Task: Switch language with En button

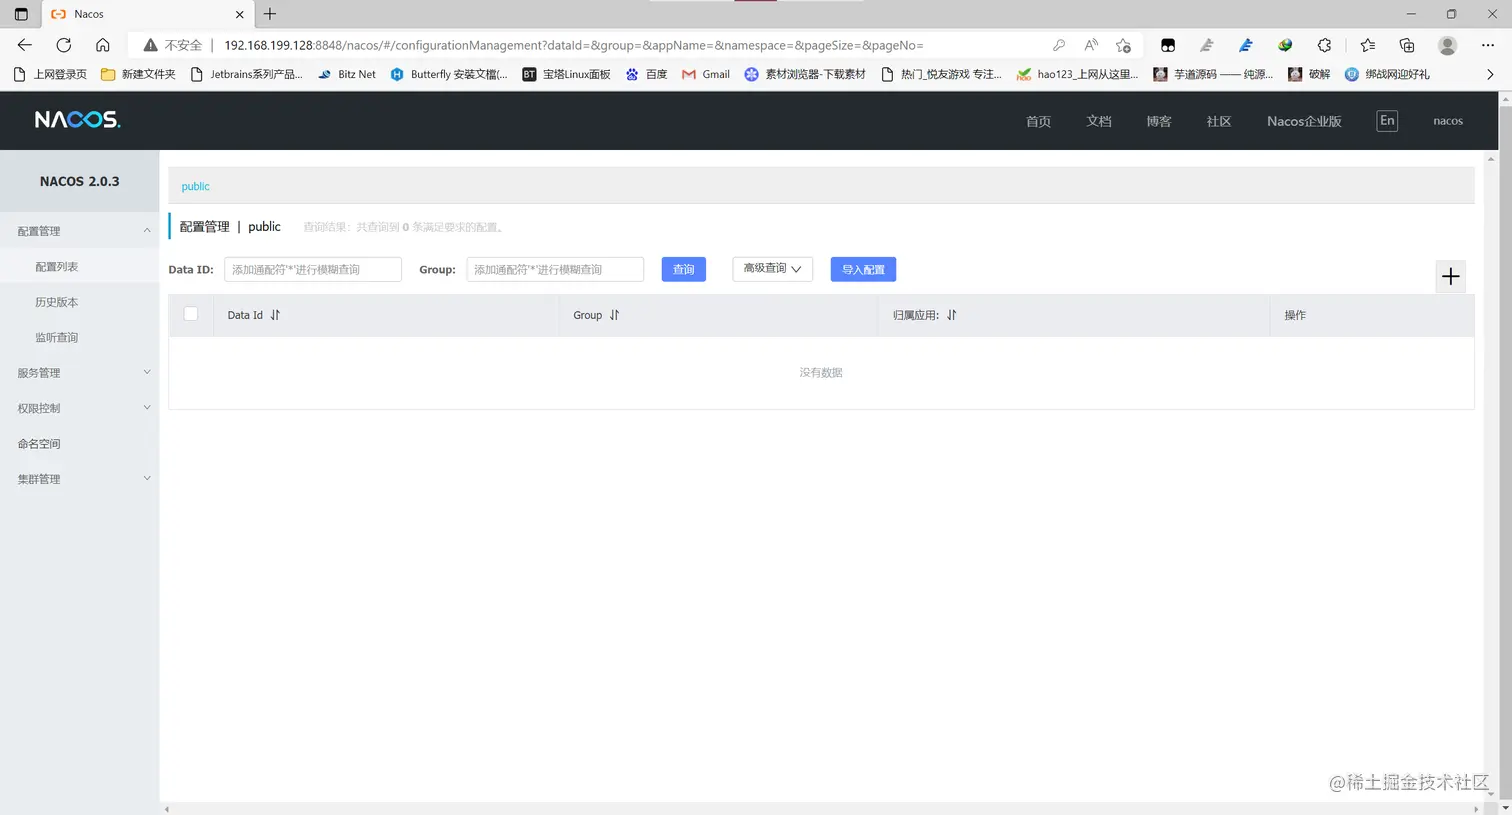Action: click(1387, 121)
